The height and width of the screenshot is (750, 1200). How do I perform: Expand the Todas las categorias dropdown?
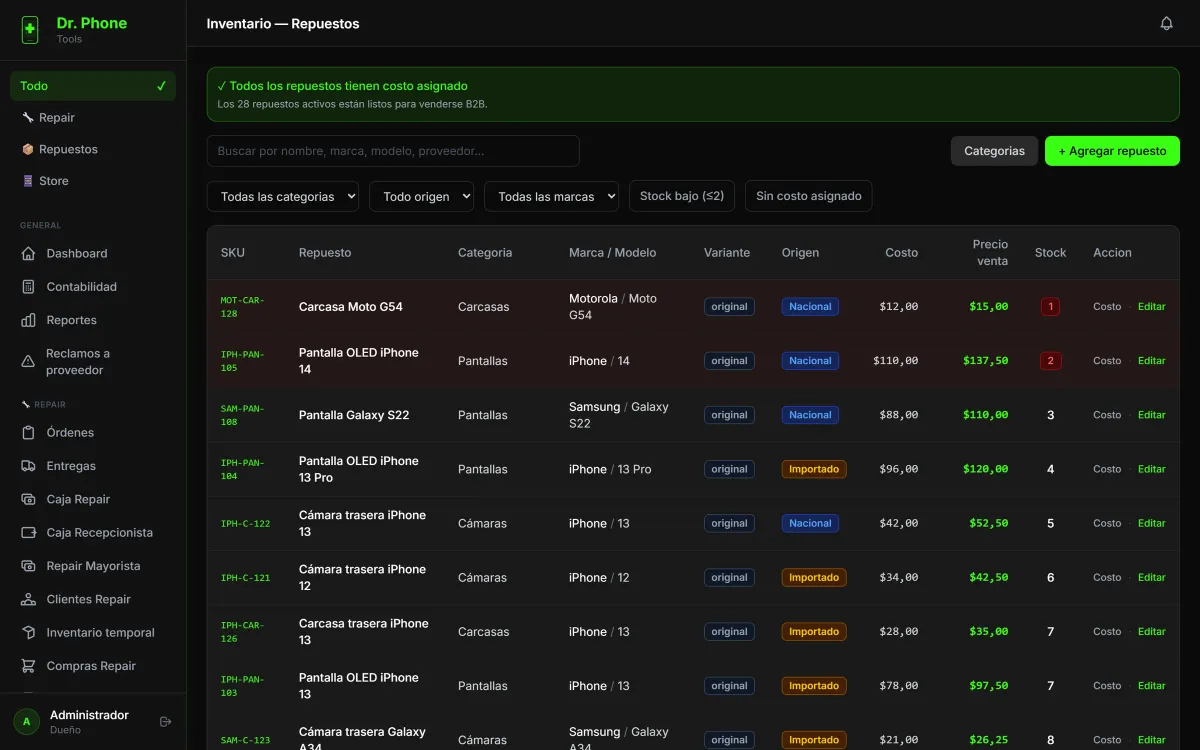pos(283,197)
